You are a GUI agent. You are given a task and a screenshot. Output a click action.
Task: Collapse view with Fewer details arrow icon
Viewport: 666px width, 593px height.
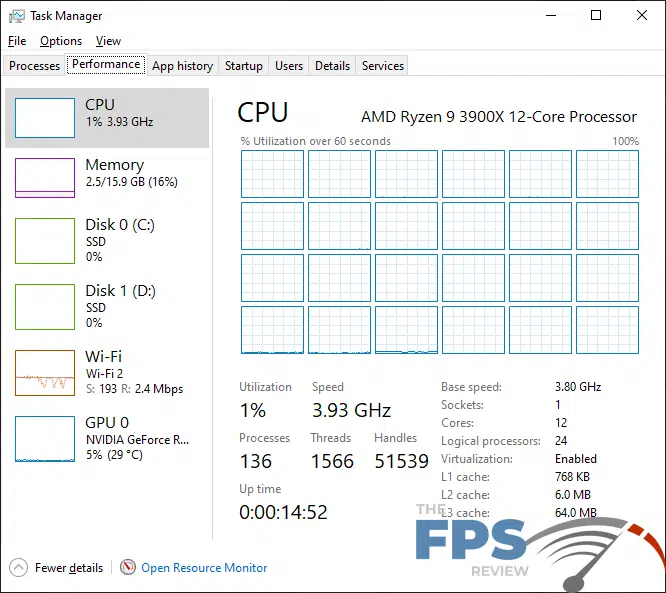(x=18, y=568)
